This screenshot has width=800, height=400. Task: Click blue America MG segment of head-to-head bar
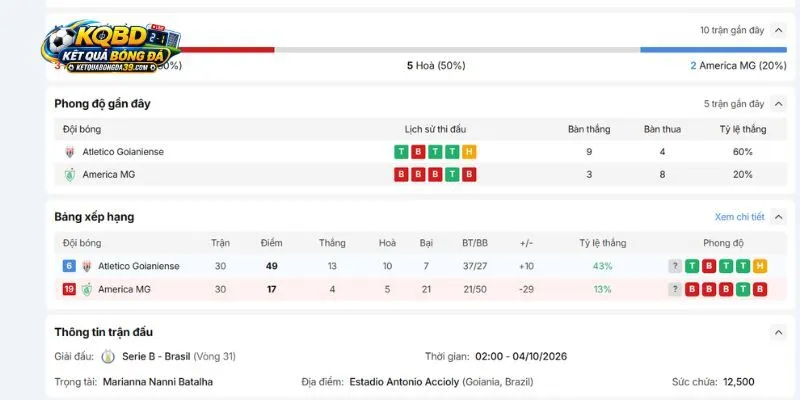pyautogui.click(x=713, y=49)
